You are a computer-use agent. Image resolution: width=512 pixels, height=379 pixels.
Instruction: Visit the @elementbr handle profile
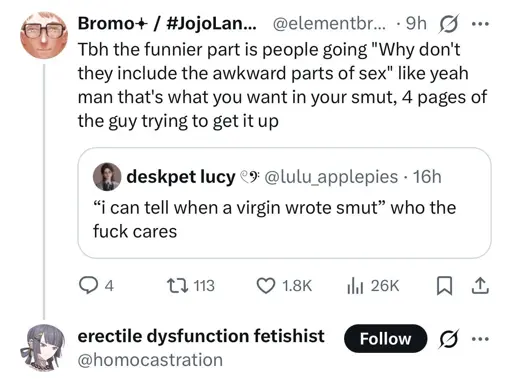pyautogui.click(x=329, y=23)
